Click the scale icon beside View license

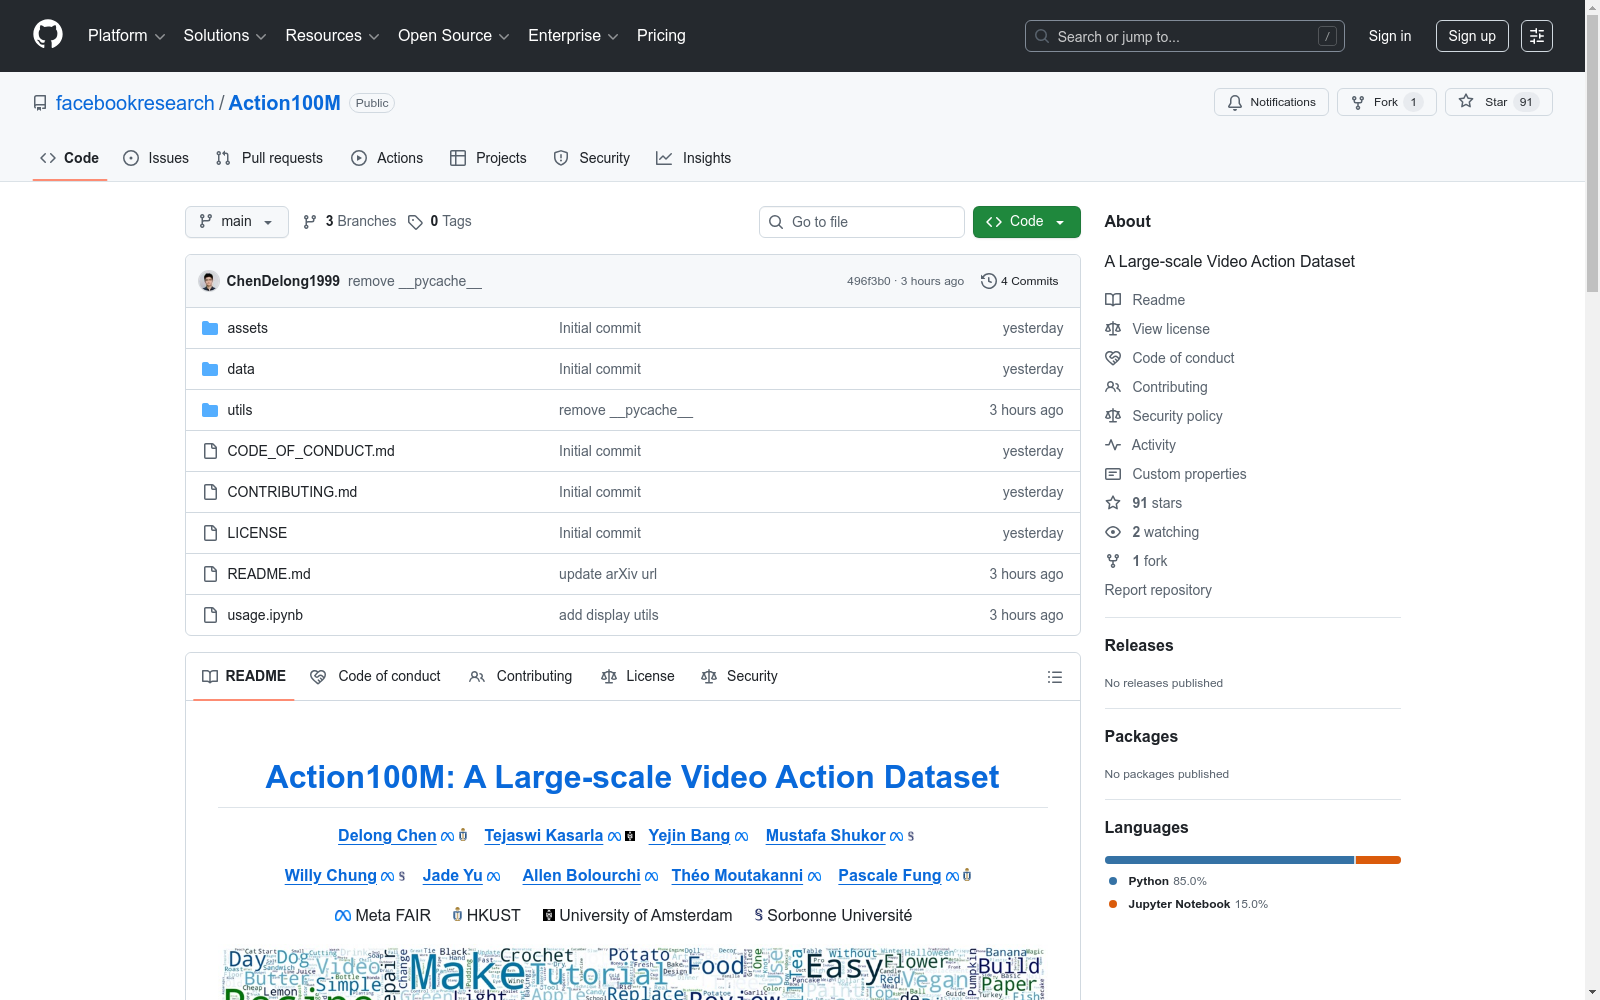tap(1113, 329)
